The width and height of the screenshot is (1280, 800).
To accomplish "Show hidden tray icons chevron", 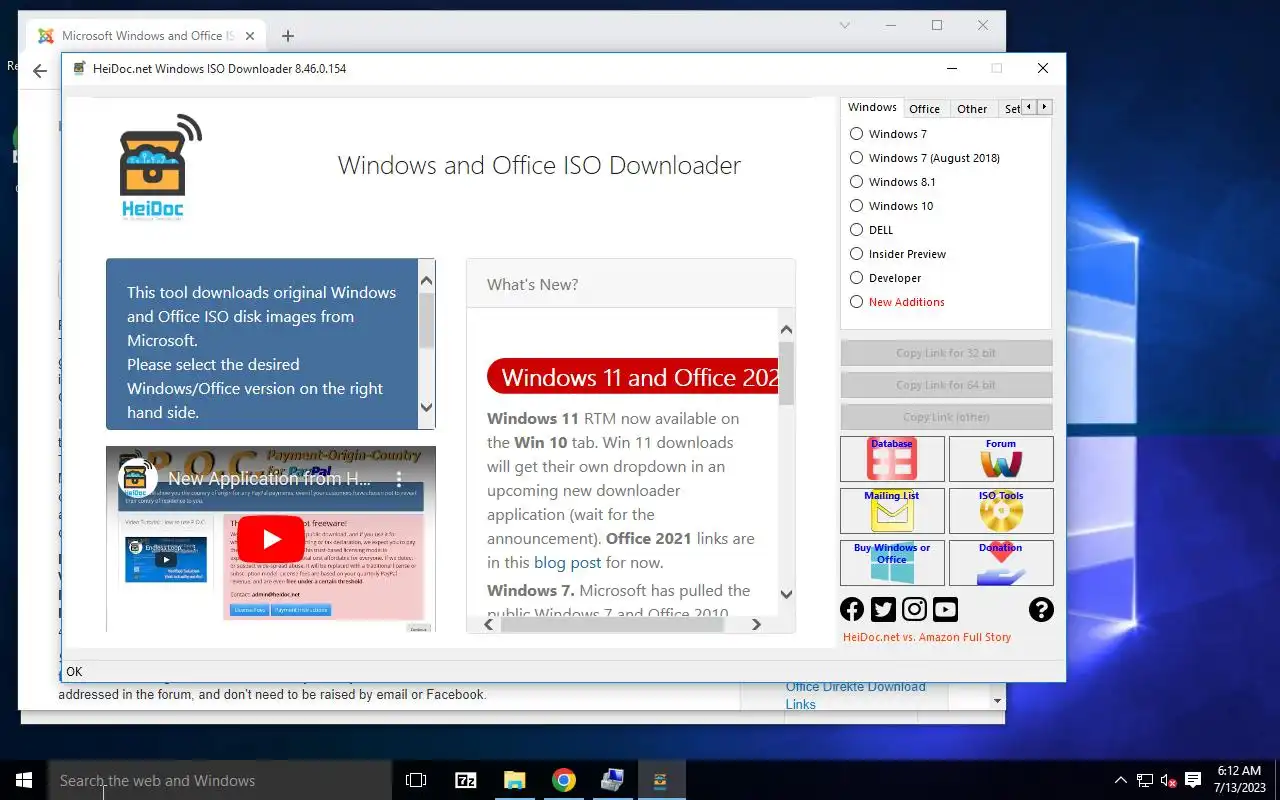I will (1120, 780).
